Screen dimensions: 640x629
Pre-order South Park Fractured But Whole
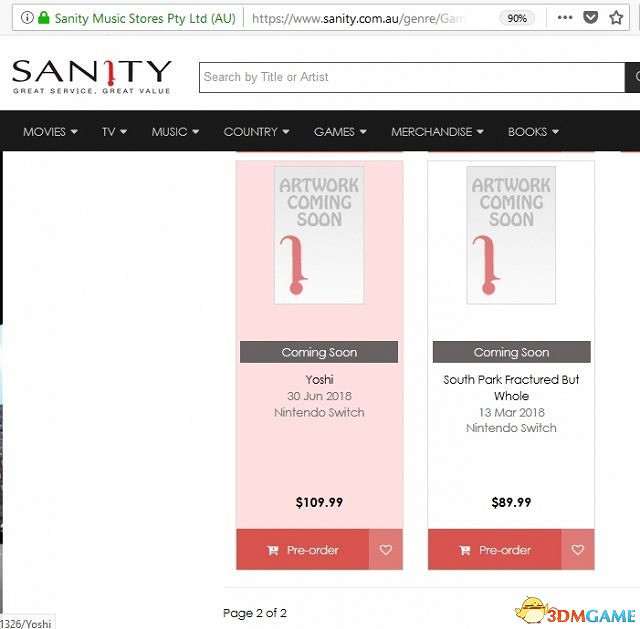[x=495, y=549]
